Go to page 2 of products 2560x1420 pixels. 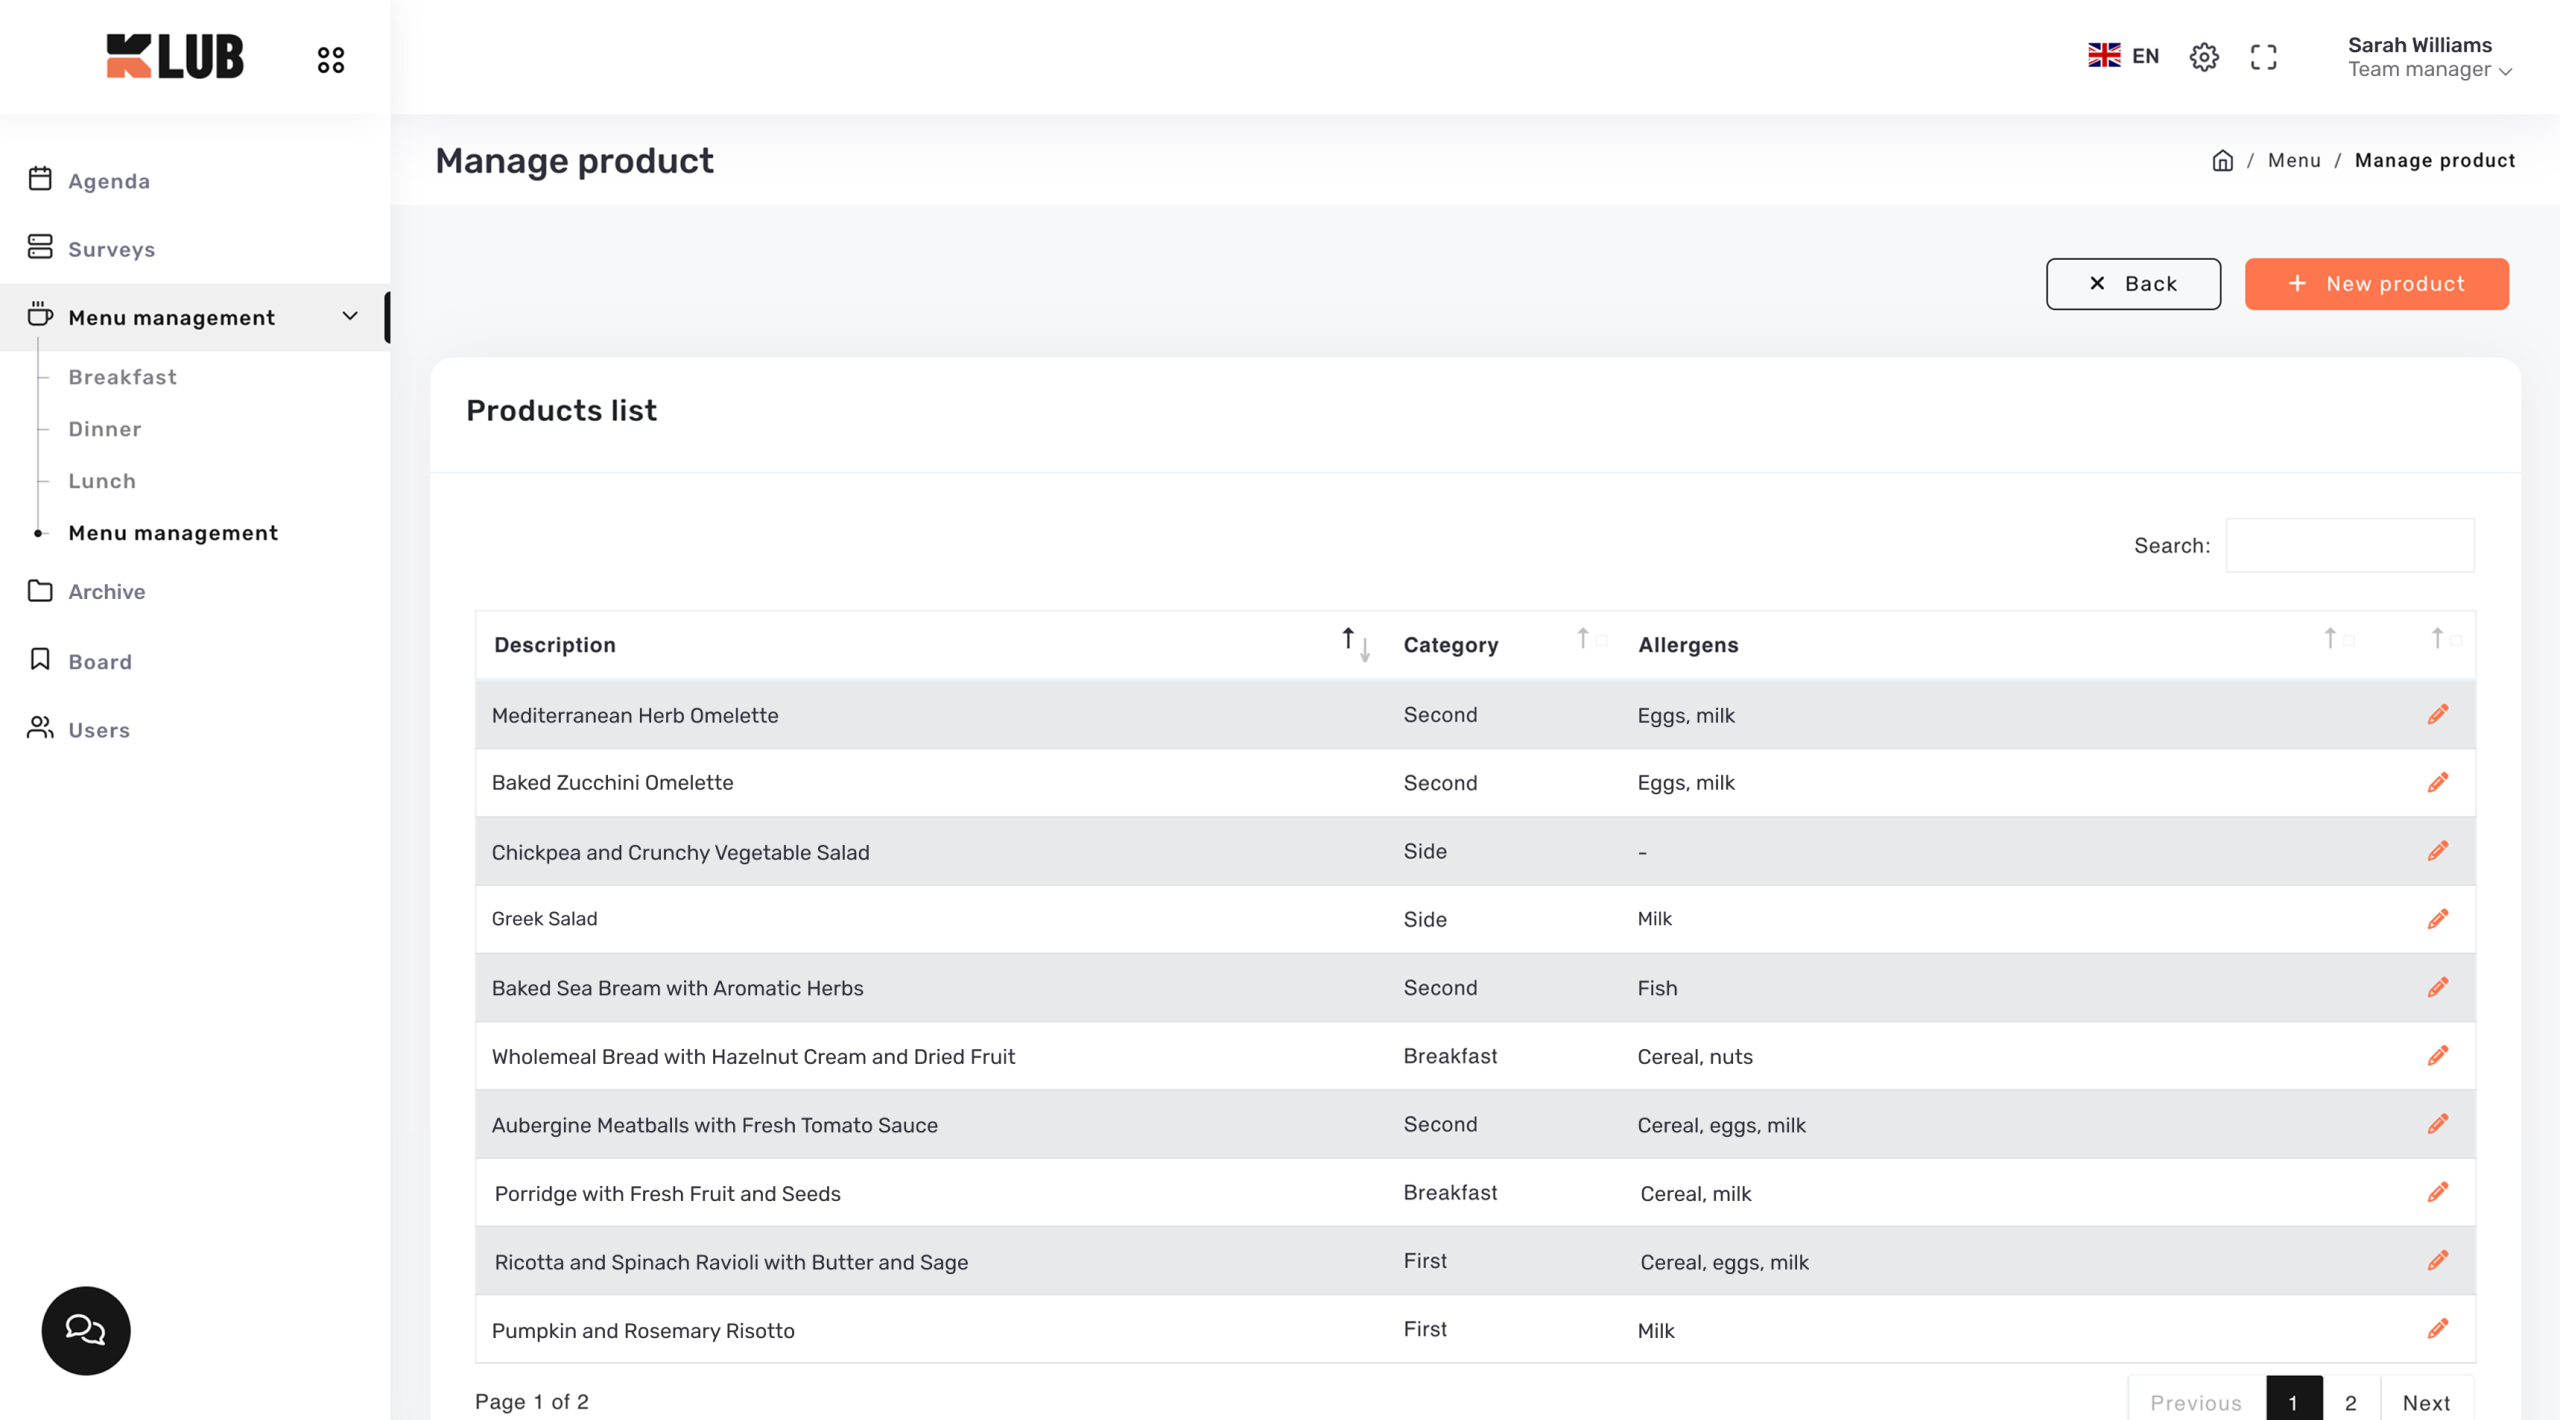pos(2350,1402)
